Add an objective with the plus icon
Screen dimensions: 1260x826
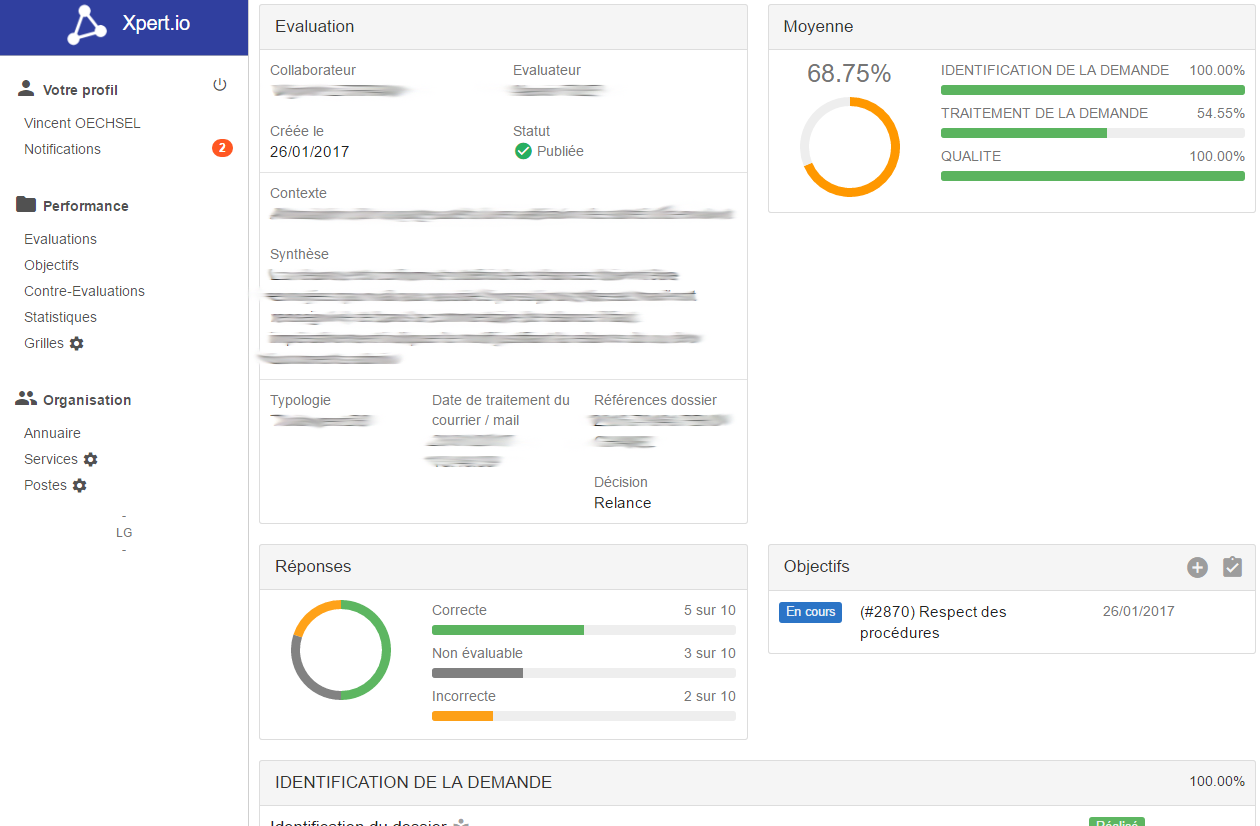1197,567
